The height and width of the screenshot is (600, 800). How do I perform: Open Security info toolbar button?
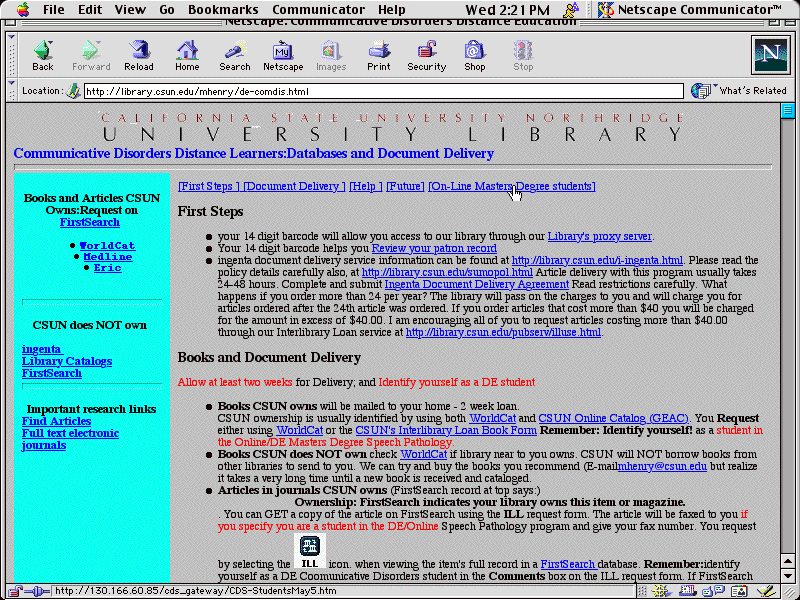coord(427,55)
